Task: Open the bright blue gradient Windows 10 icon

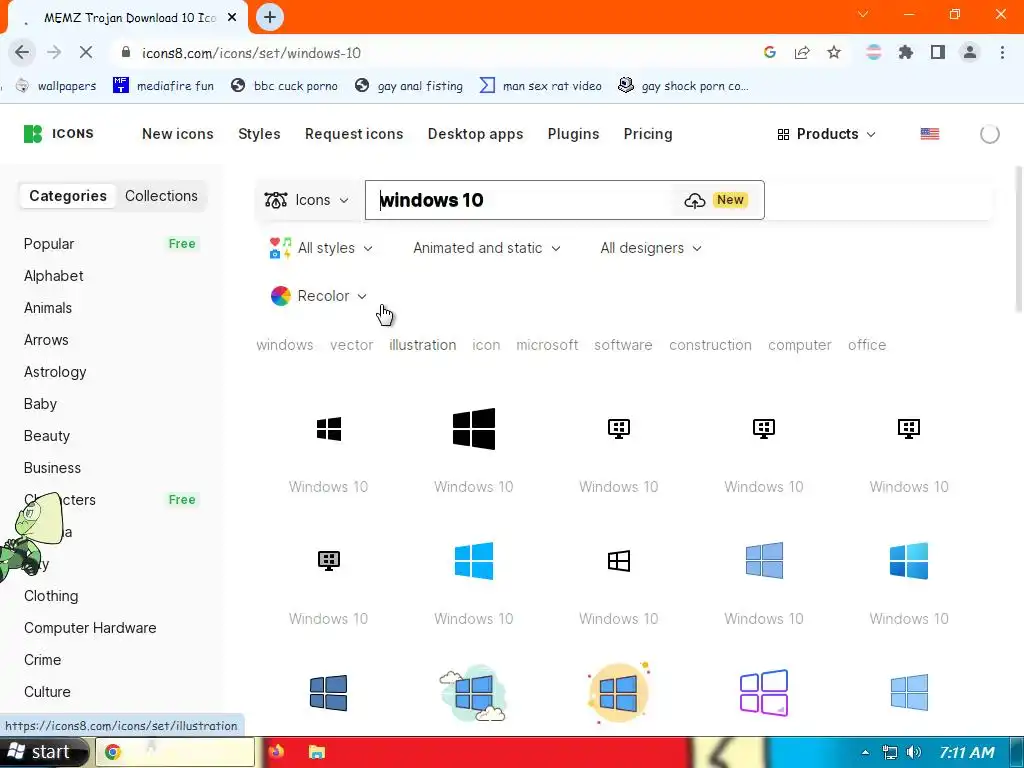Action: pyautogui.click(x=909, y=561)
